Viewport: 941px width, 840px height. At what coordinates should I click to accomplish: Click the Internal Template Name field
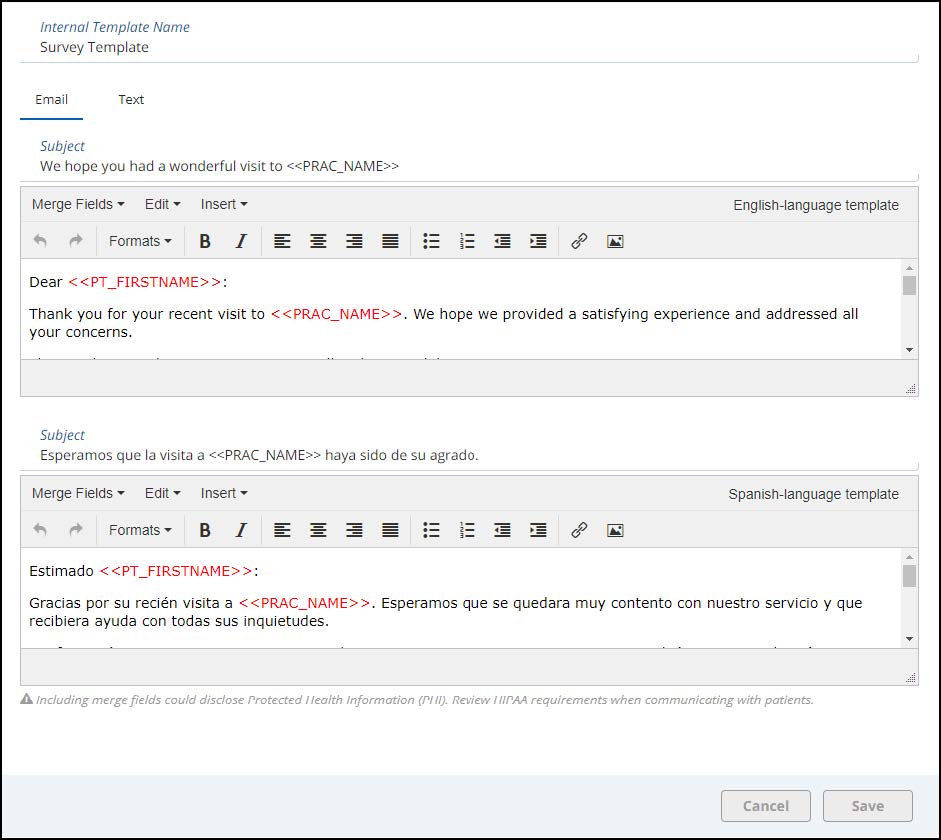468,47
